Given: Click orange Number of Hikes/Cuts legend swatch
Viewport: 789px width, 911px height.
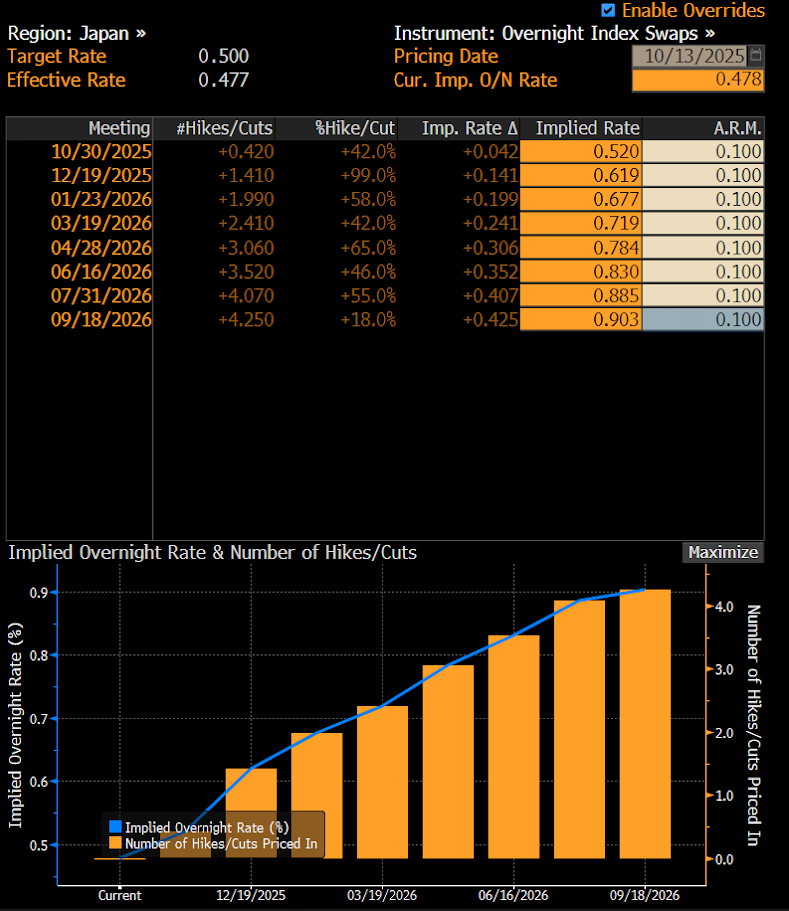Looking at the screenshot, I should coord(114,844).
